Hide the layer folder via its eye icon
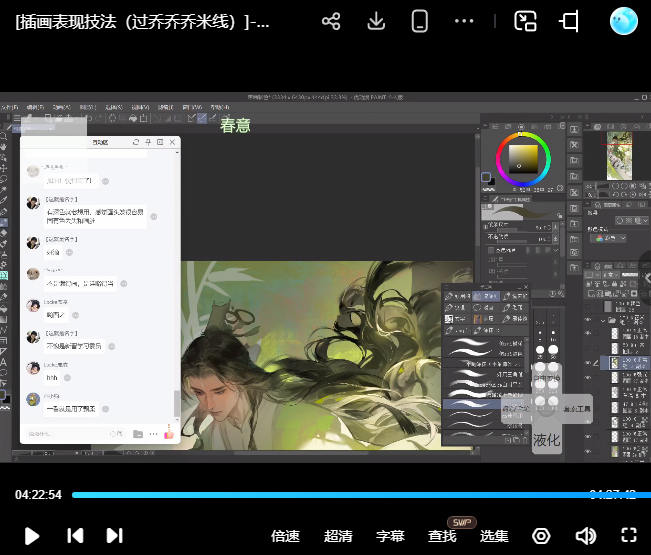 click(588, 320)
